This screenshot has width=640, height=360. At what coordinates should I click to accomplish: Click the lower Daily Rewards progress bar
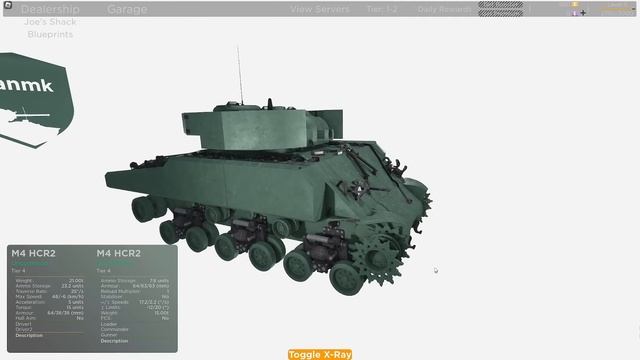pos(500,13)
